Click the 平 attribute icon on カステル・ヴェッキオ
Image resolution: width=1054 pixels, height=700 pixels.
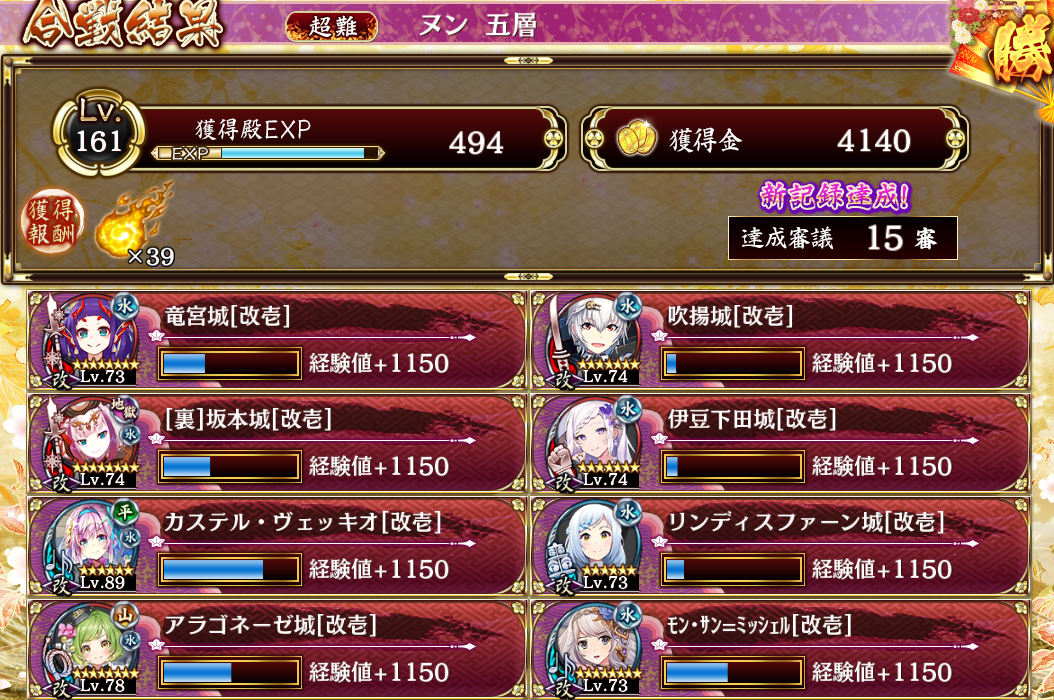(125, 512)
